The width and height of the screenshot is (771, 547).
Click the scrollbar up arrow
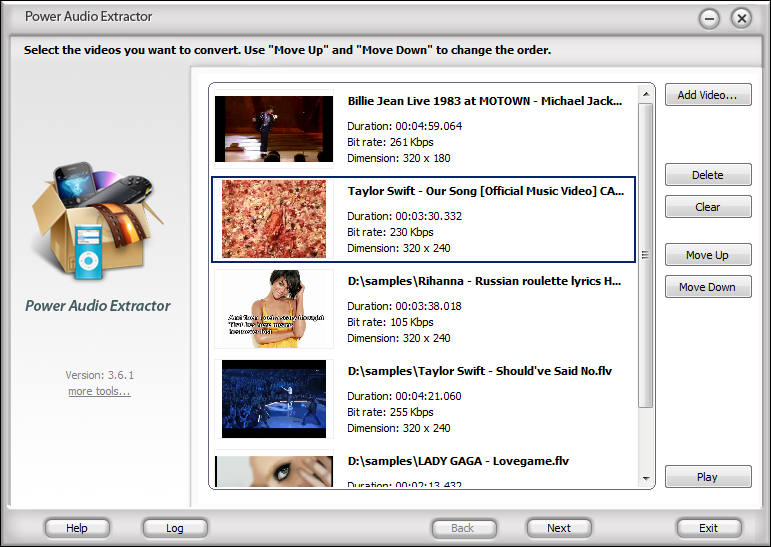click(646, 94)
